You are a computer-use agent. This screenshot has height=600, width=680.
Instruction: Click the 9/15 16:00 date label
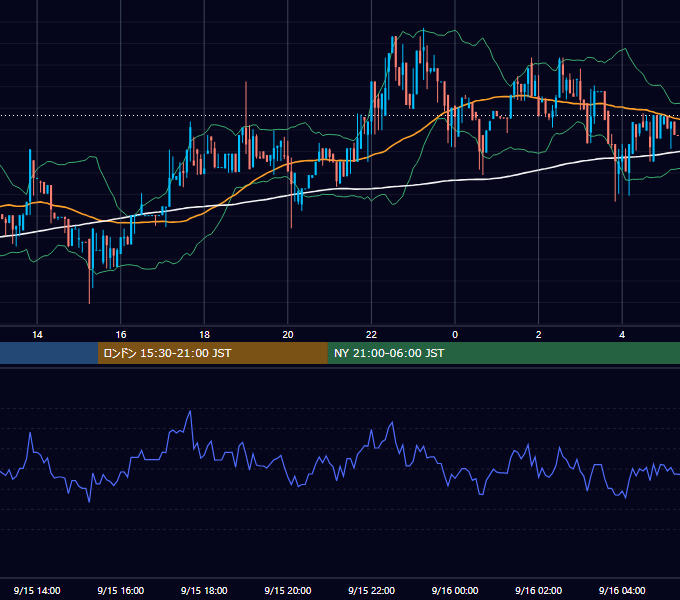(121, 590)
